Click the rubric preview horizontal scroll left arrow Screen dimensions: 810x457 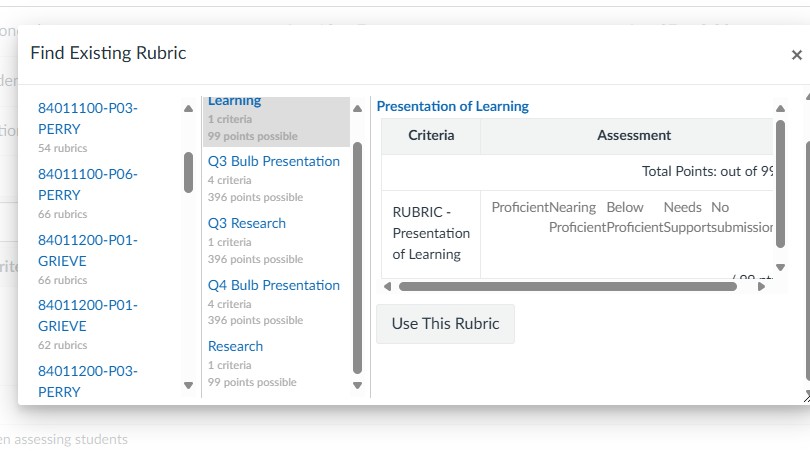coord(388,286)
